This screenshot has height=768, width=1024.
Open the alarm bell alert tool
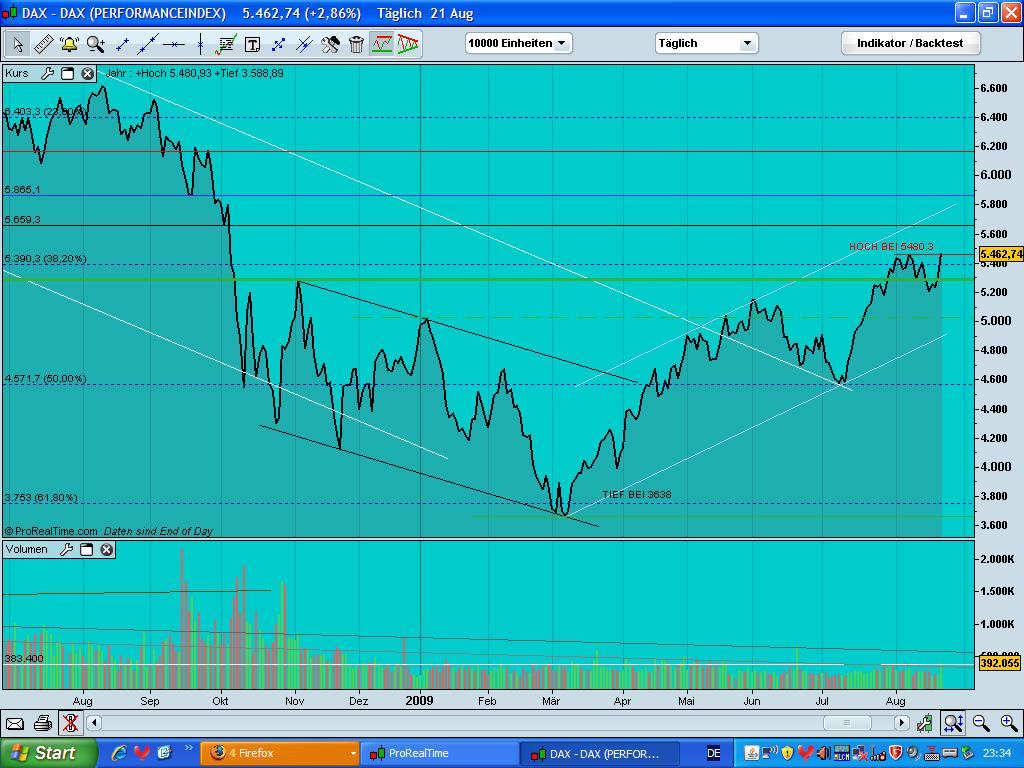[69, 44]
